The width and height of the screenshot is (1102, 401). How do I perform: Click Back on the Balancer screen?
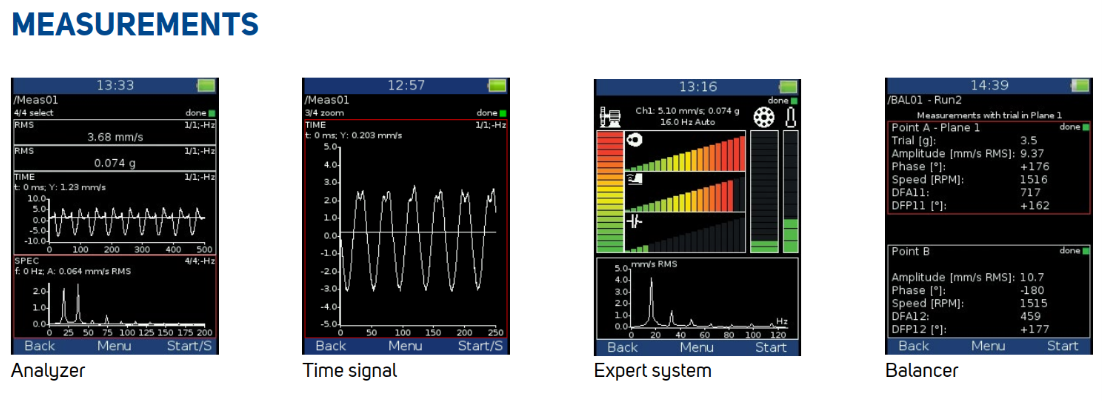pos(914,346)
